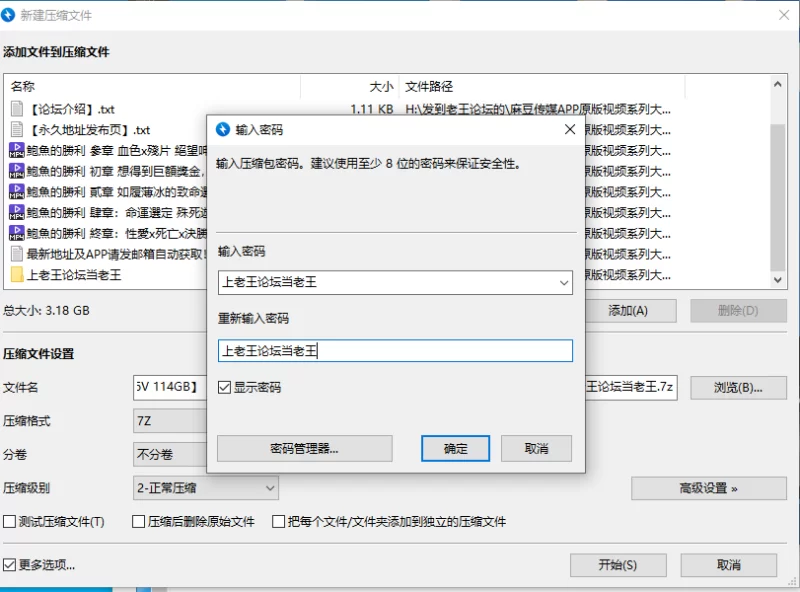Uncheck the 显示密码 checkbox
800x592 pixels.
tap(224, 387)
